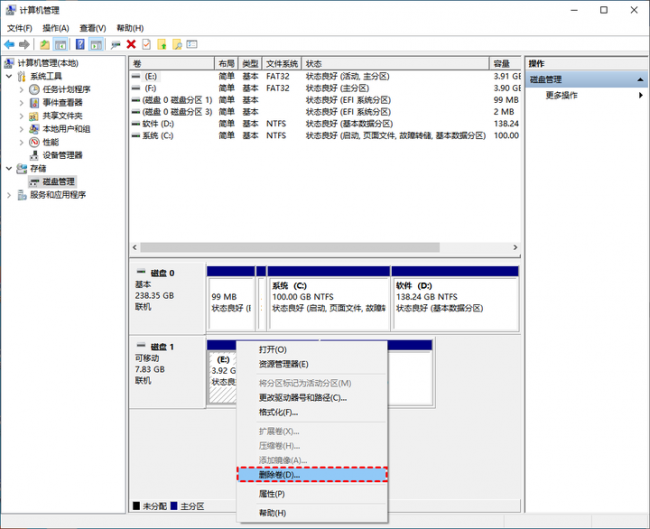Click the red X delete icon

[x=131, y=44]
